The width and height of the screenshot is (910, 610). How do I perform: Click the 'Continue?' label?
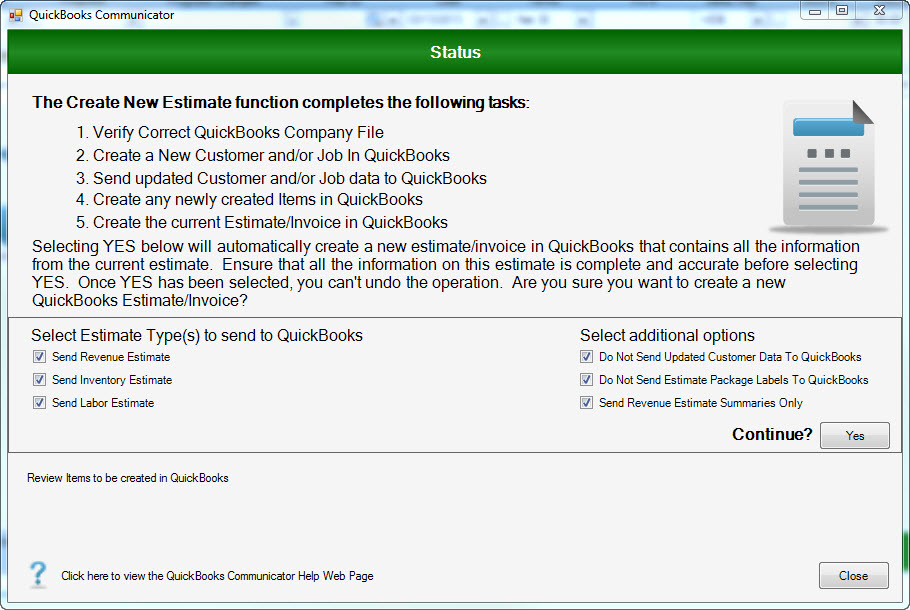(x=772, y=435)
